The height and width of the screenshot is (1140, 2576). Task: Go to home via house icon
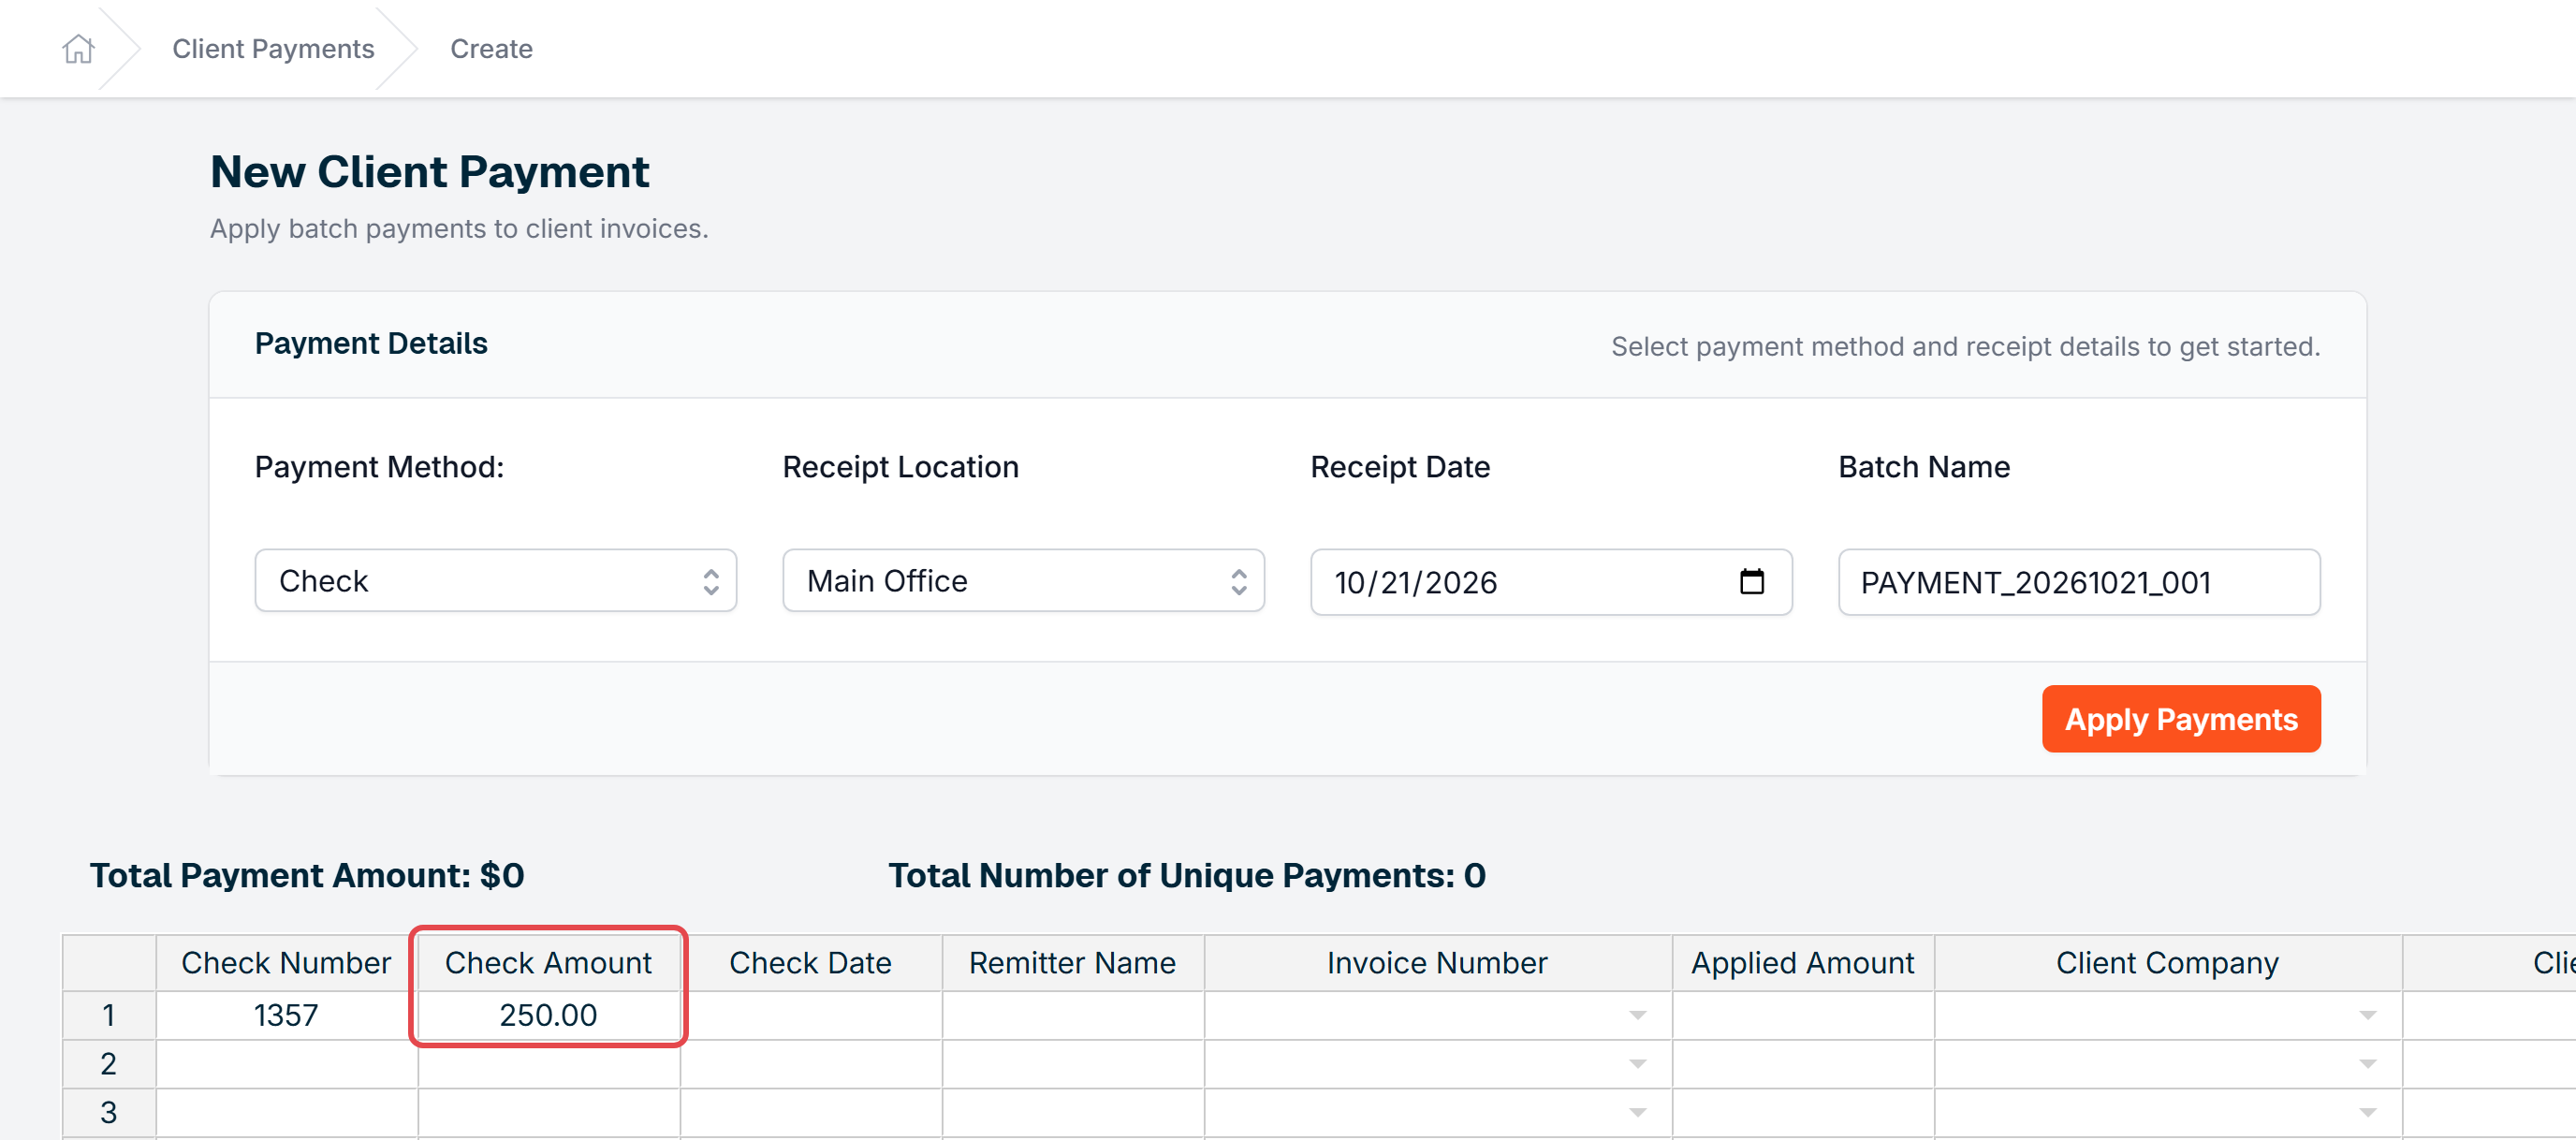78,48
